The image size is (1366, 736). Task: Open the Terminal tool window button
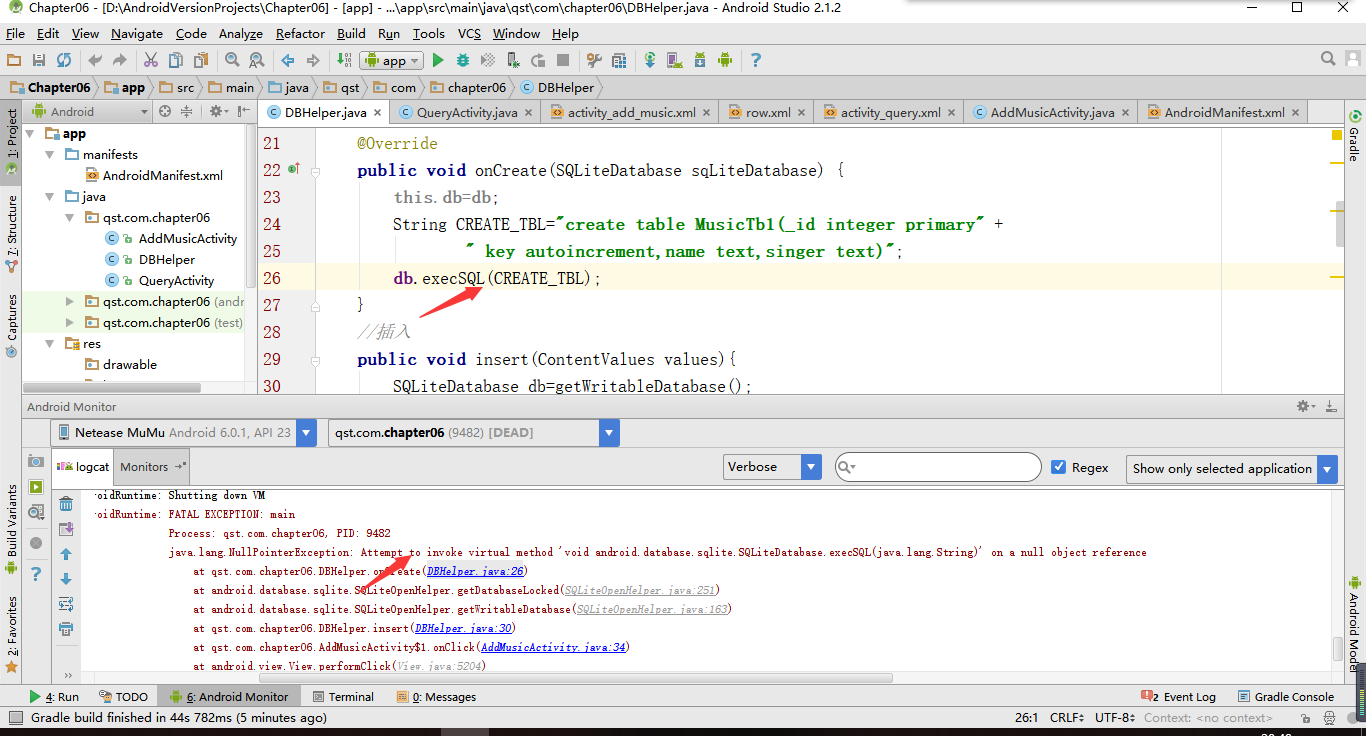pos(342,697)
